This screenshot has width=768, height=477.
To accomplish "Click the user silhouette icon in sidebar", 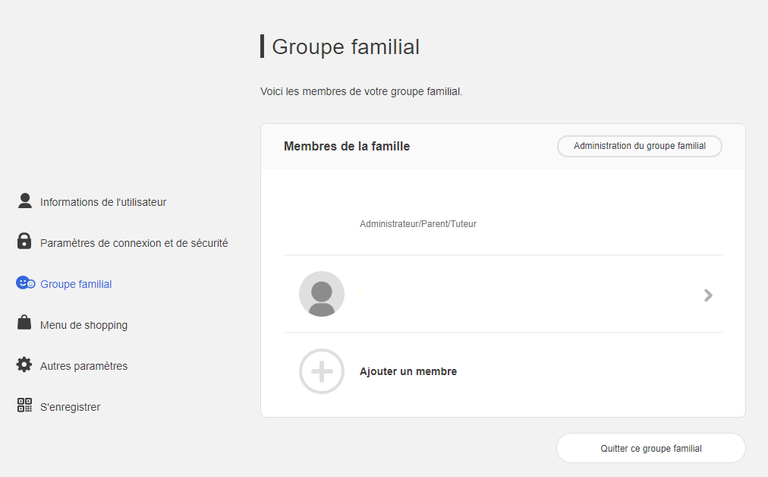I will click(x=24, y=201).
